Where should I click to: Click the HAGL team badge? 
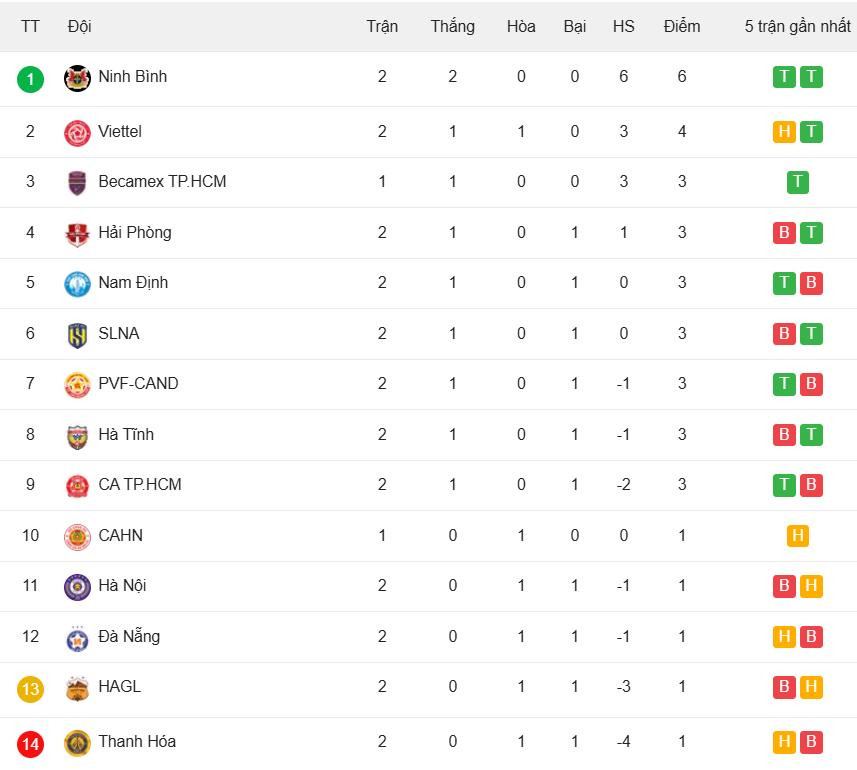click(x=77, y=688)
